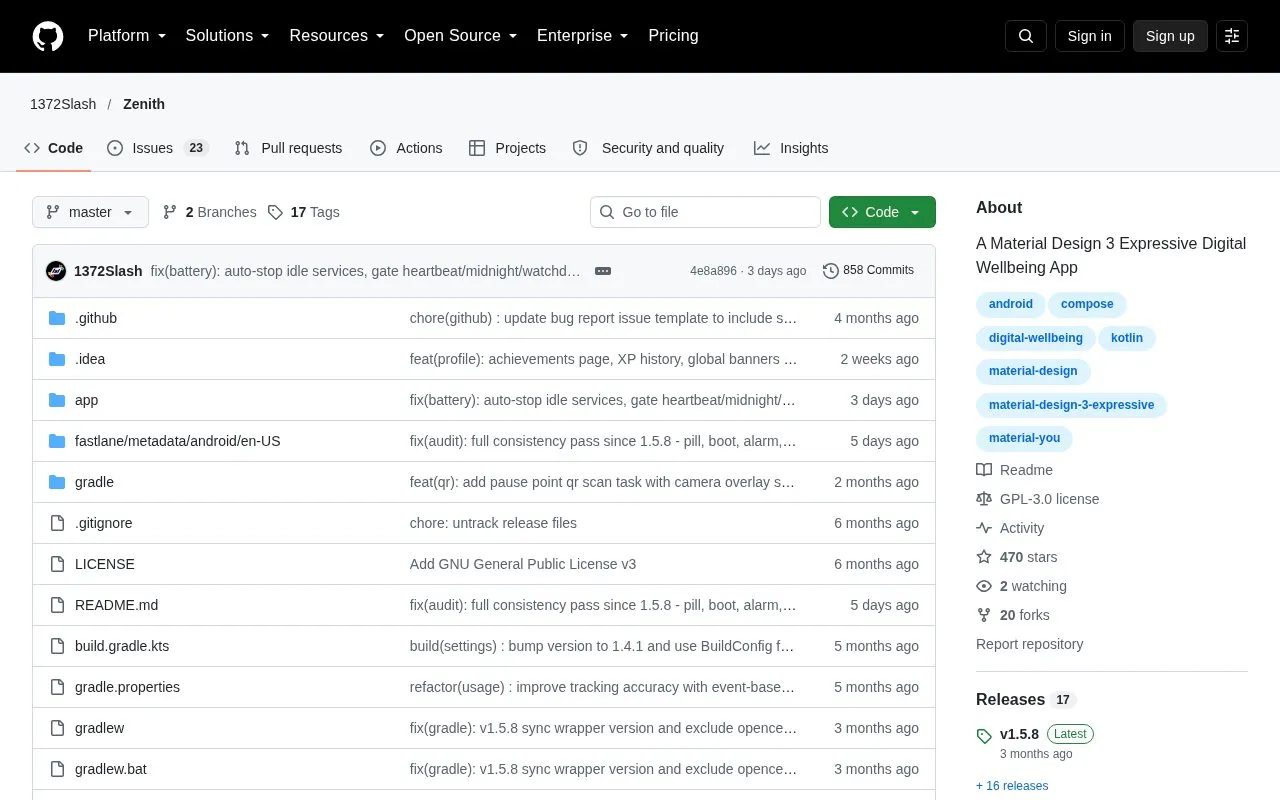Viewport: 1280px width, 800px height.
Task: Click the folder icon beside .idea
Action: point(57,359)
